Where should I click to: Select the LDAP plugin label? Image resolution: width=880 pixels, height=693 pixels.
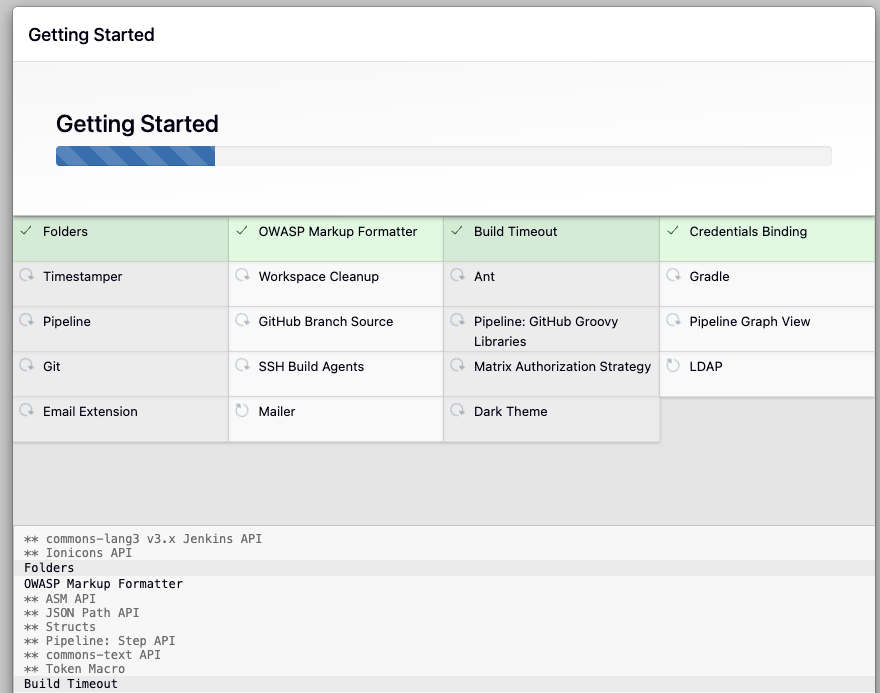(705, 366)
